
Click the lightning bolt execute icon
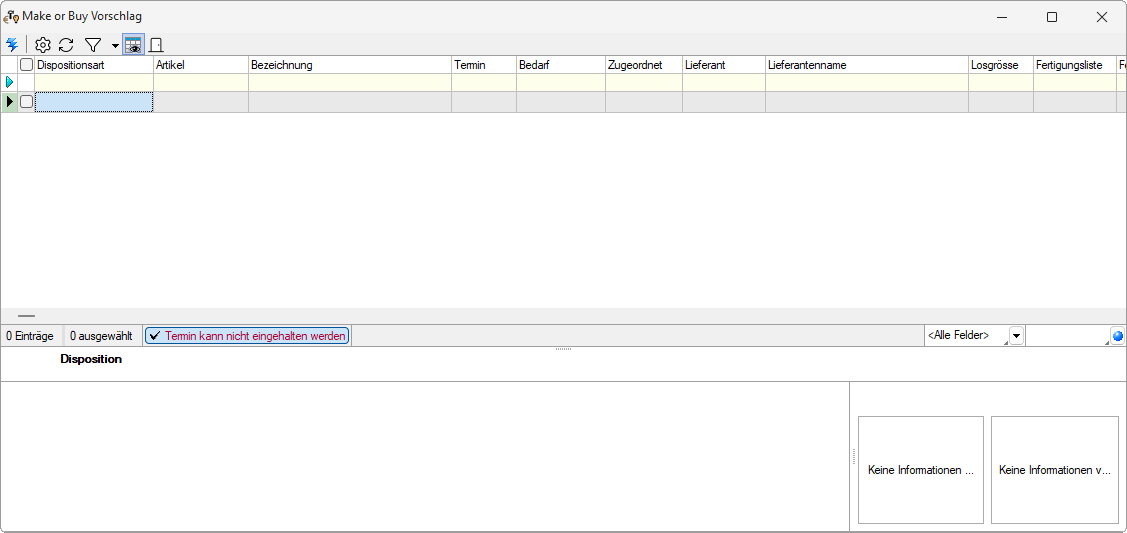[12, 45]
